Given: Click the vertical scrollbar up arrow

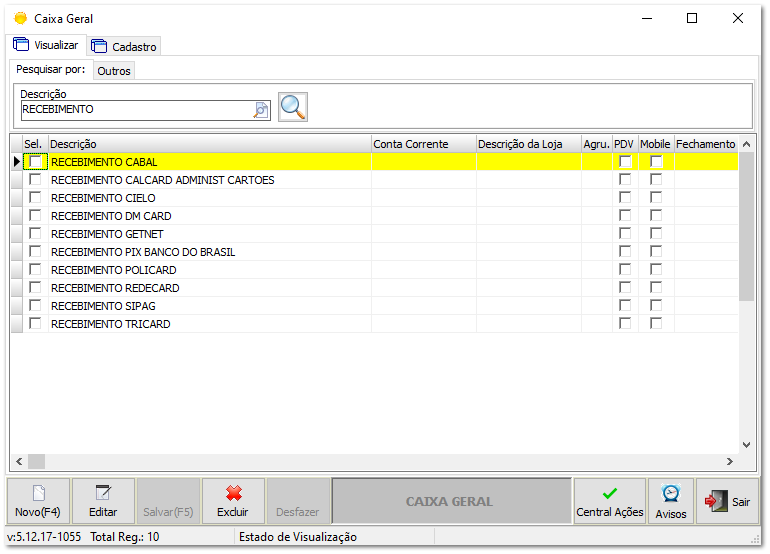Looking at the screenshot, I should (746, 144).
